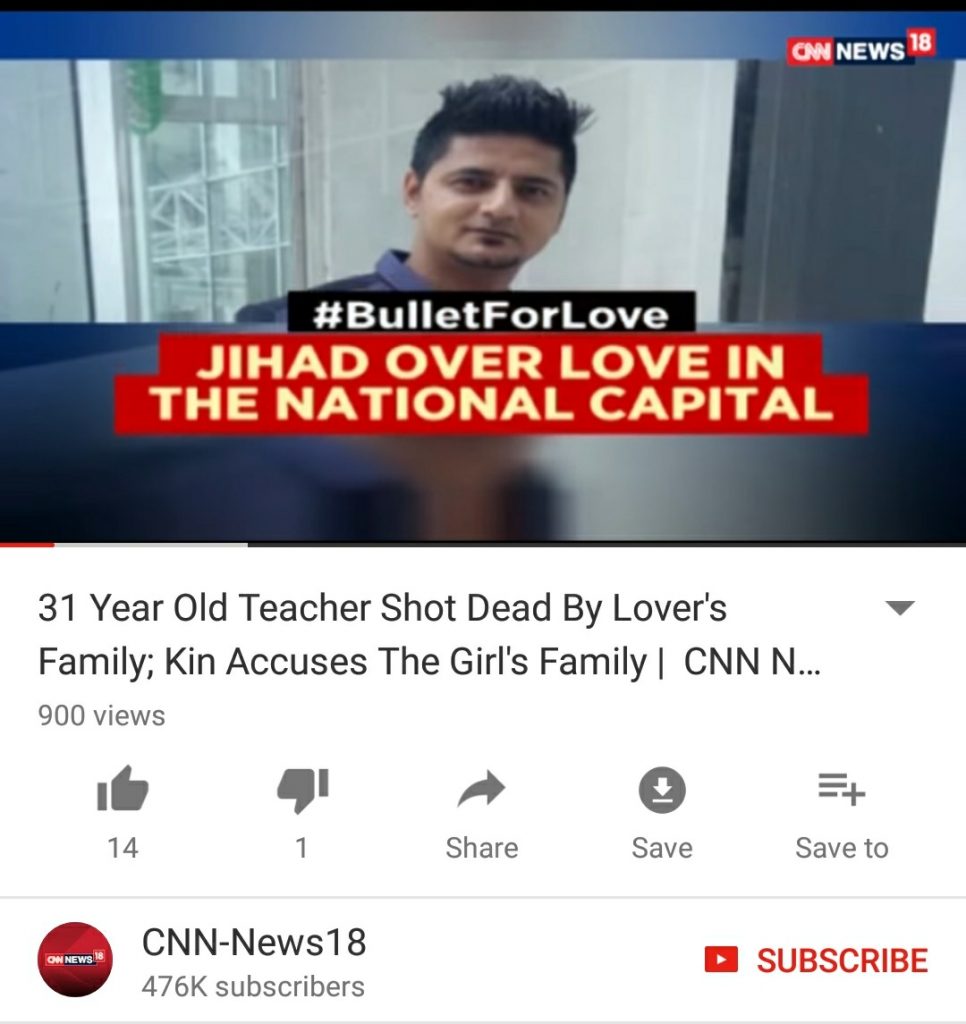
Task: Like the video with thumbs up icon
Action: pyautogui.click(x=123, y=789)
